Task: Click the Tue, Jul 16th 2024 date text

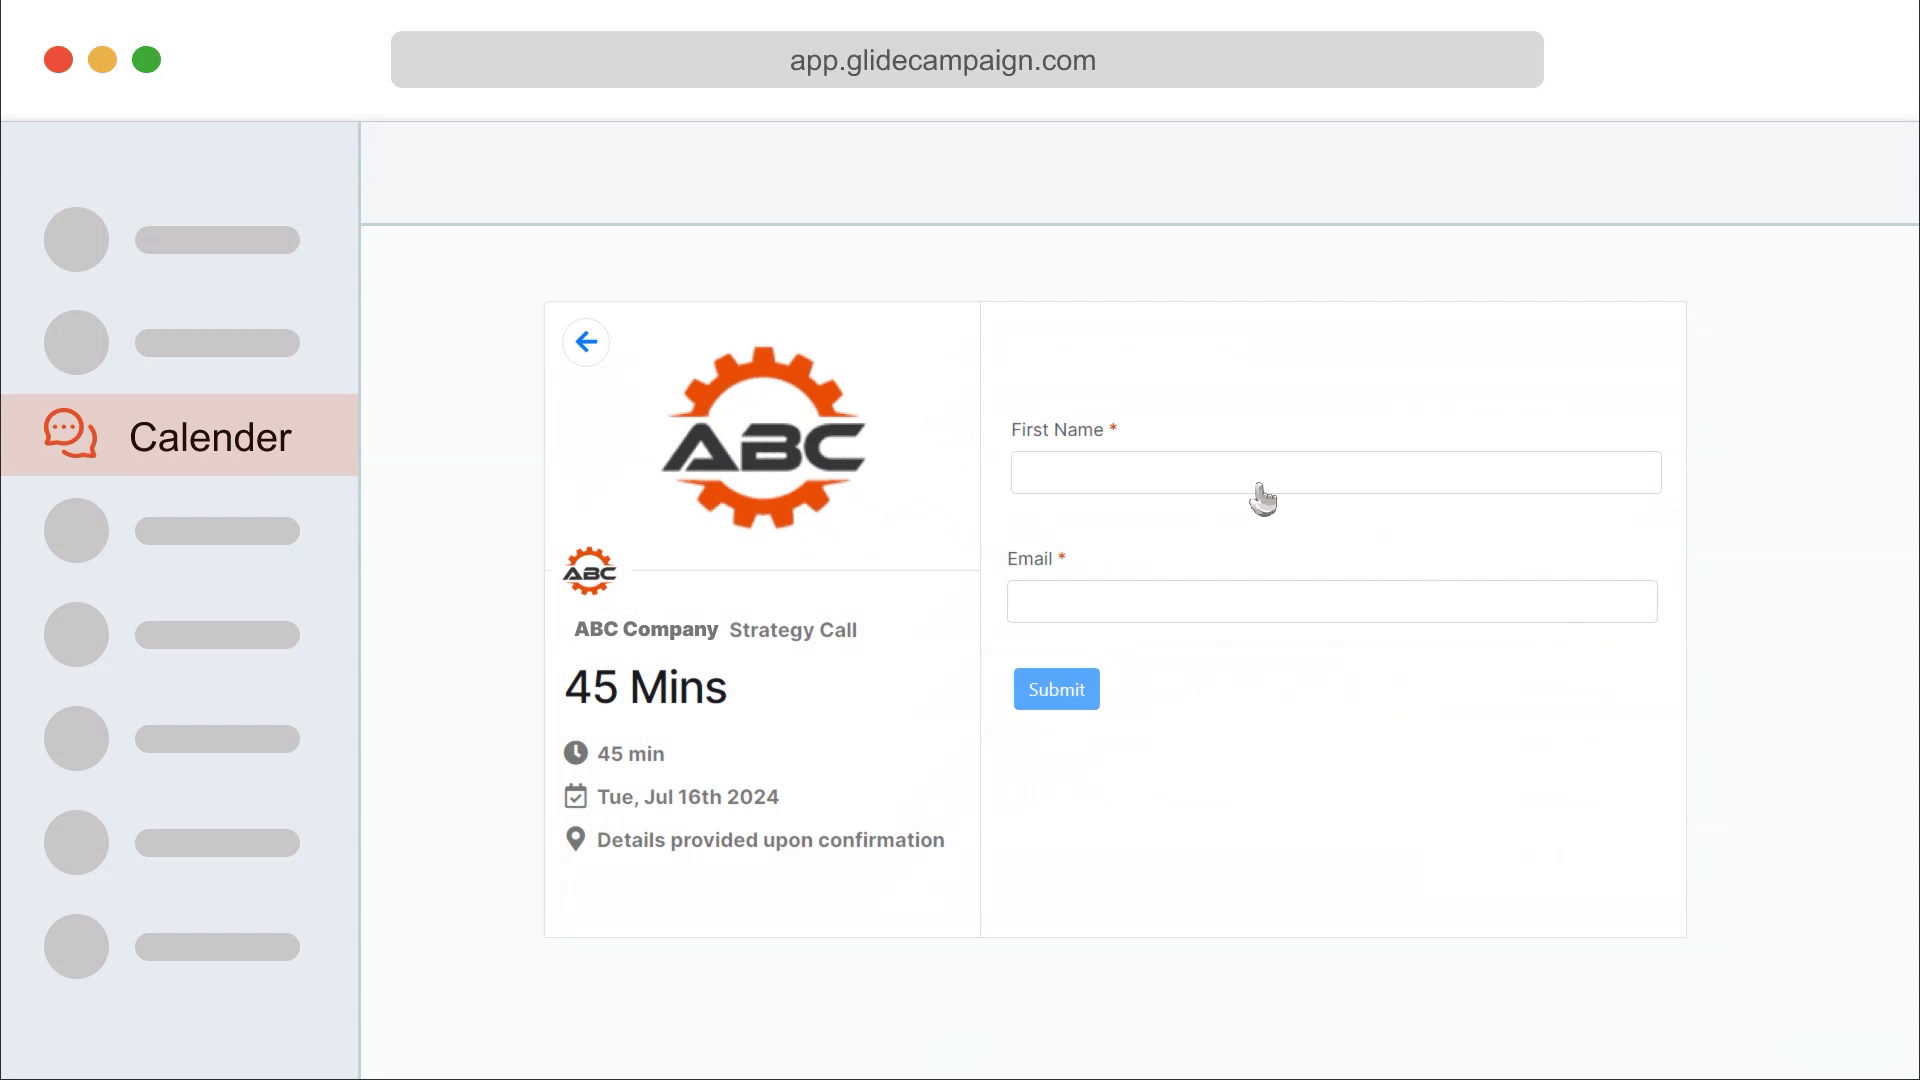Action: click(x=688, y=797)
